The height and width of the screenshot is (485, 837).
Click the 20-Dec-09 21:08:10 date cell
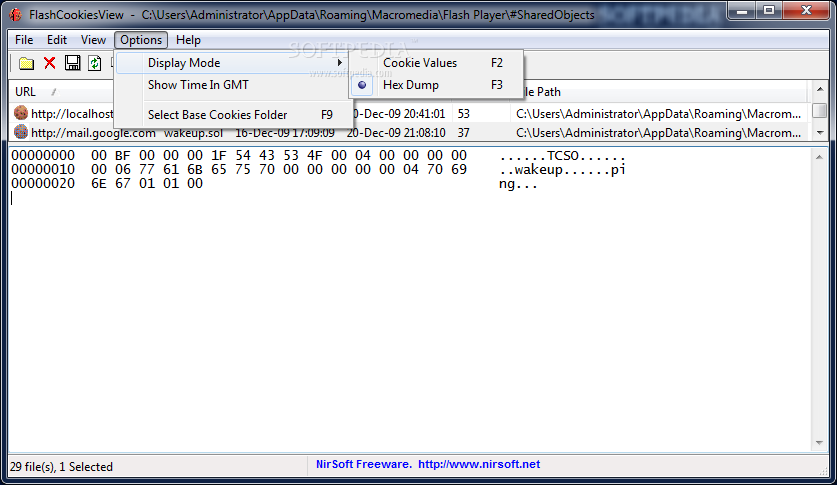[396, 132]
